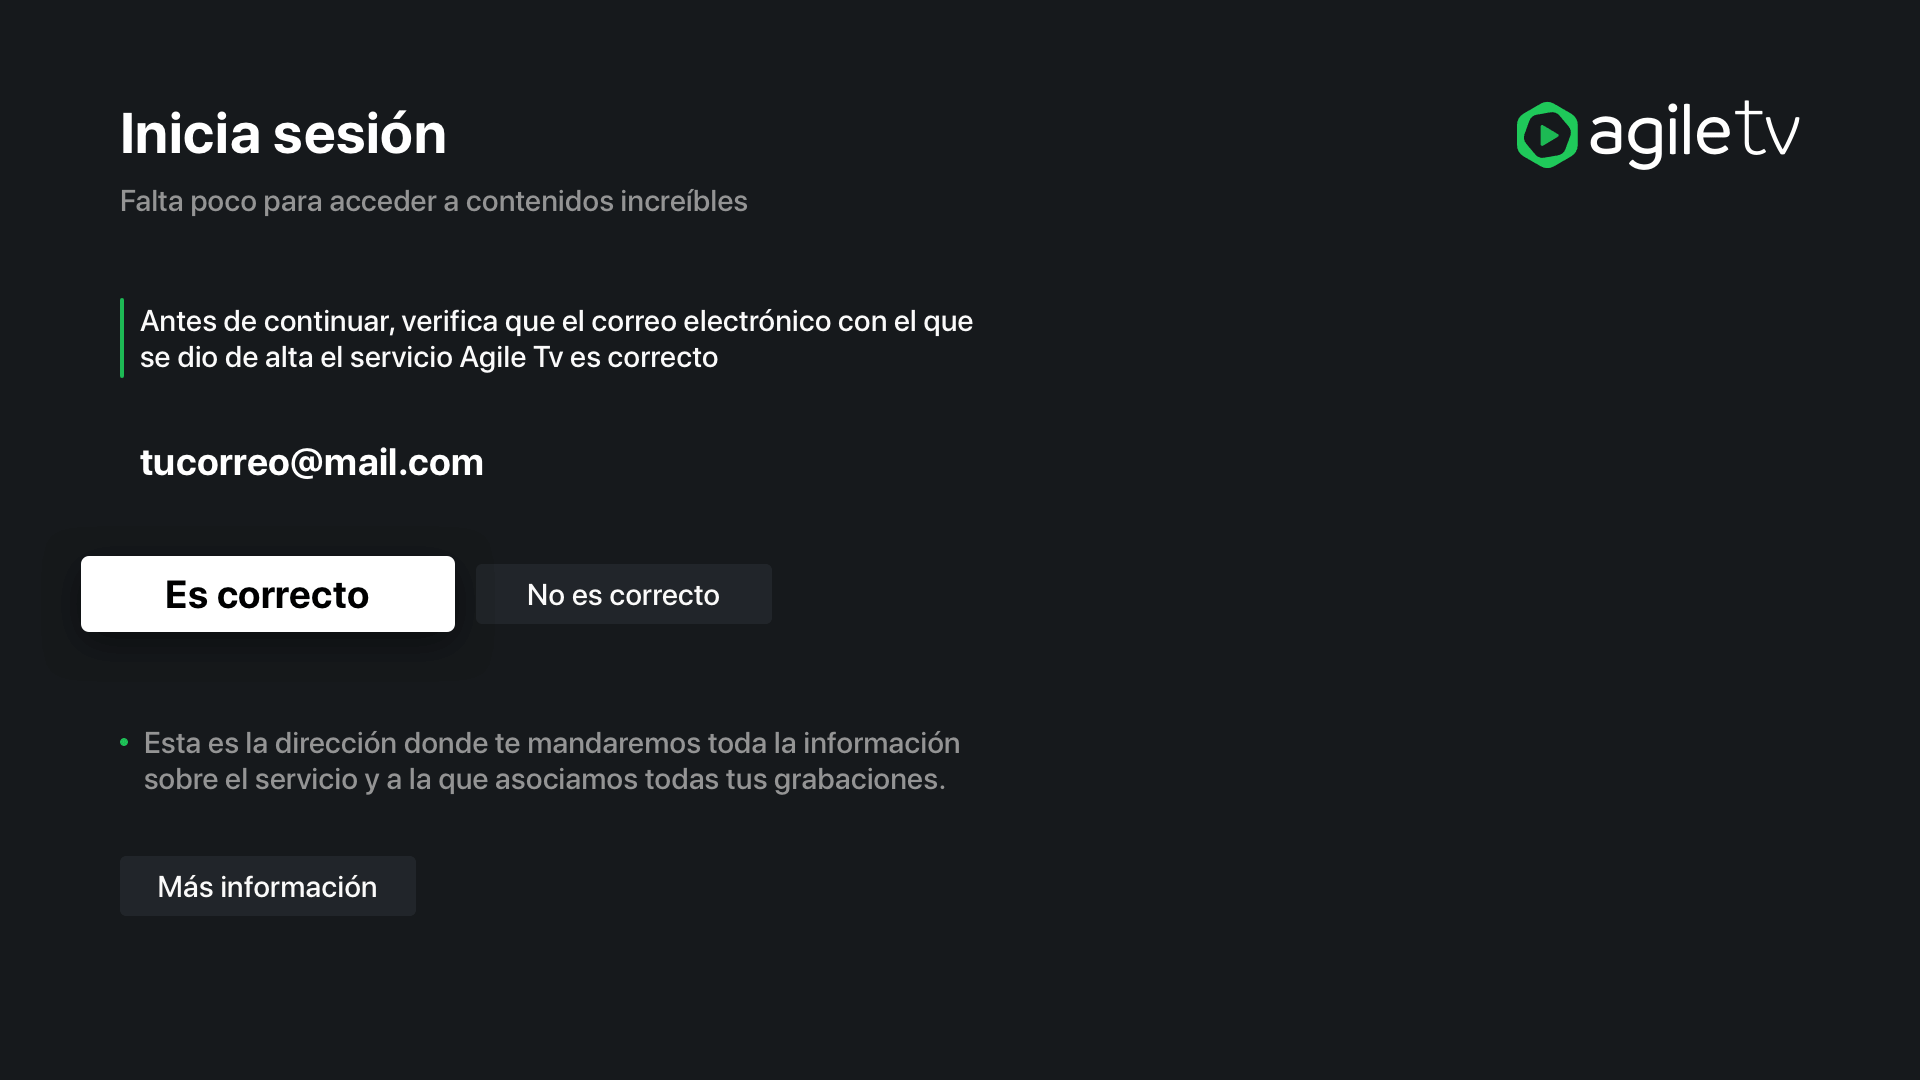Click the sobre el servicio text line

(545, 779)
